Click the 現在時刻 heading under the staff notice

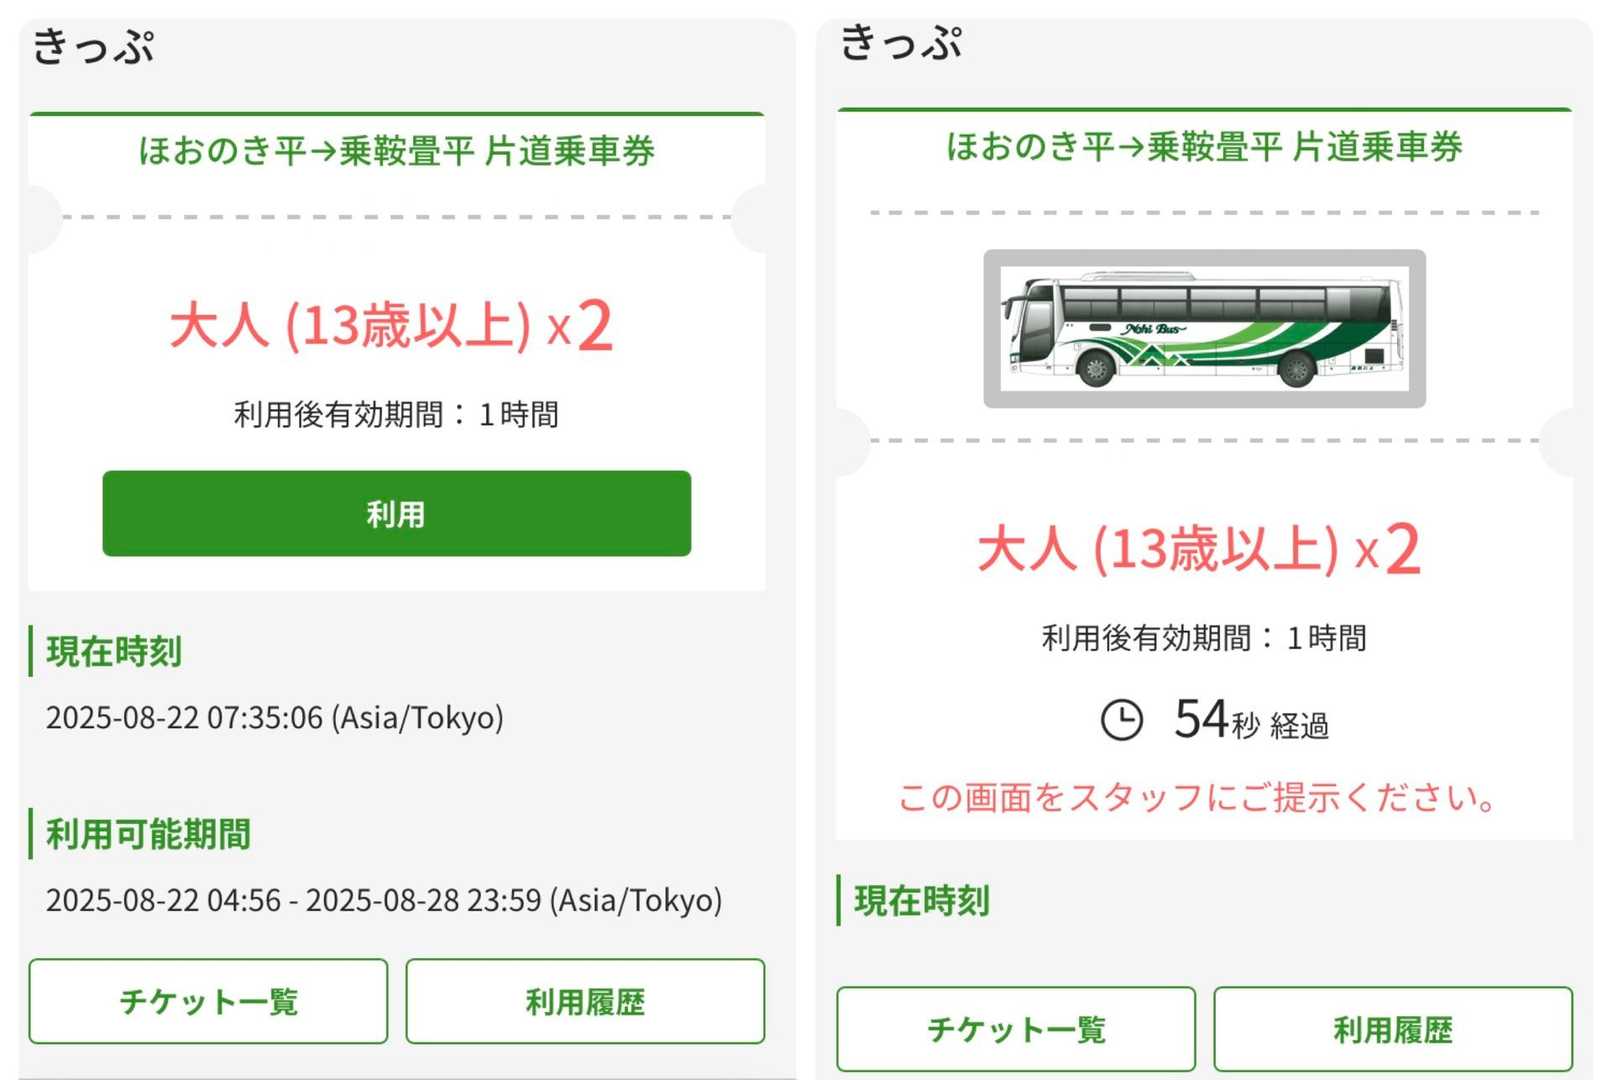tap(921, 901)
